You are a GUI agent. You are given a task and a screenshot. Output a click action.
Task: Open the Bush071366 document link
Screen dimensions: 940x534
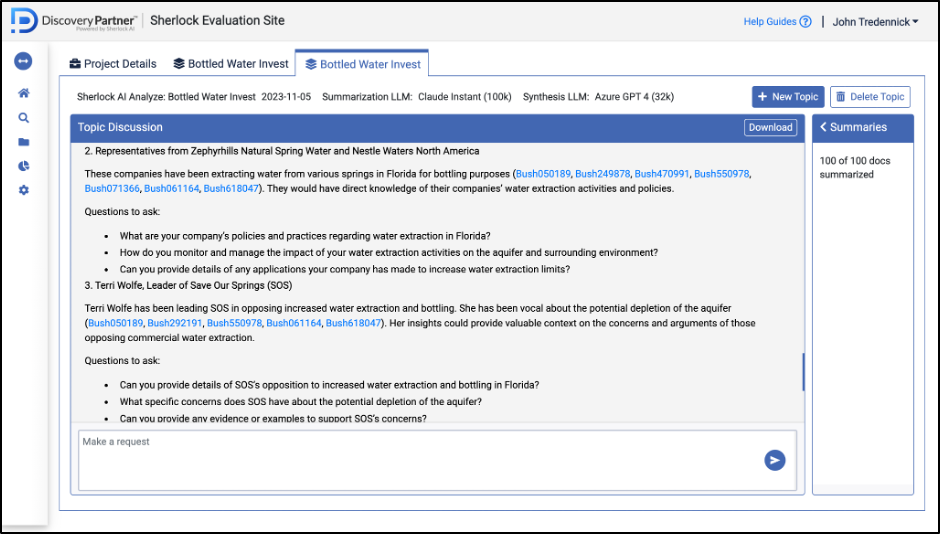pos(112,188)
